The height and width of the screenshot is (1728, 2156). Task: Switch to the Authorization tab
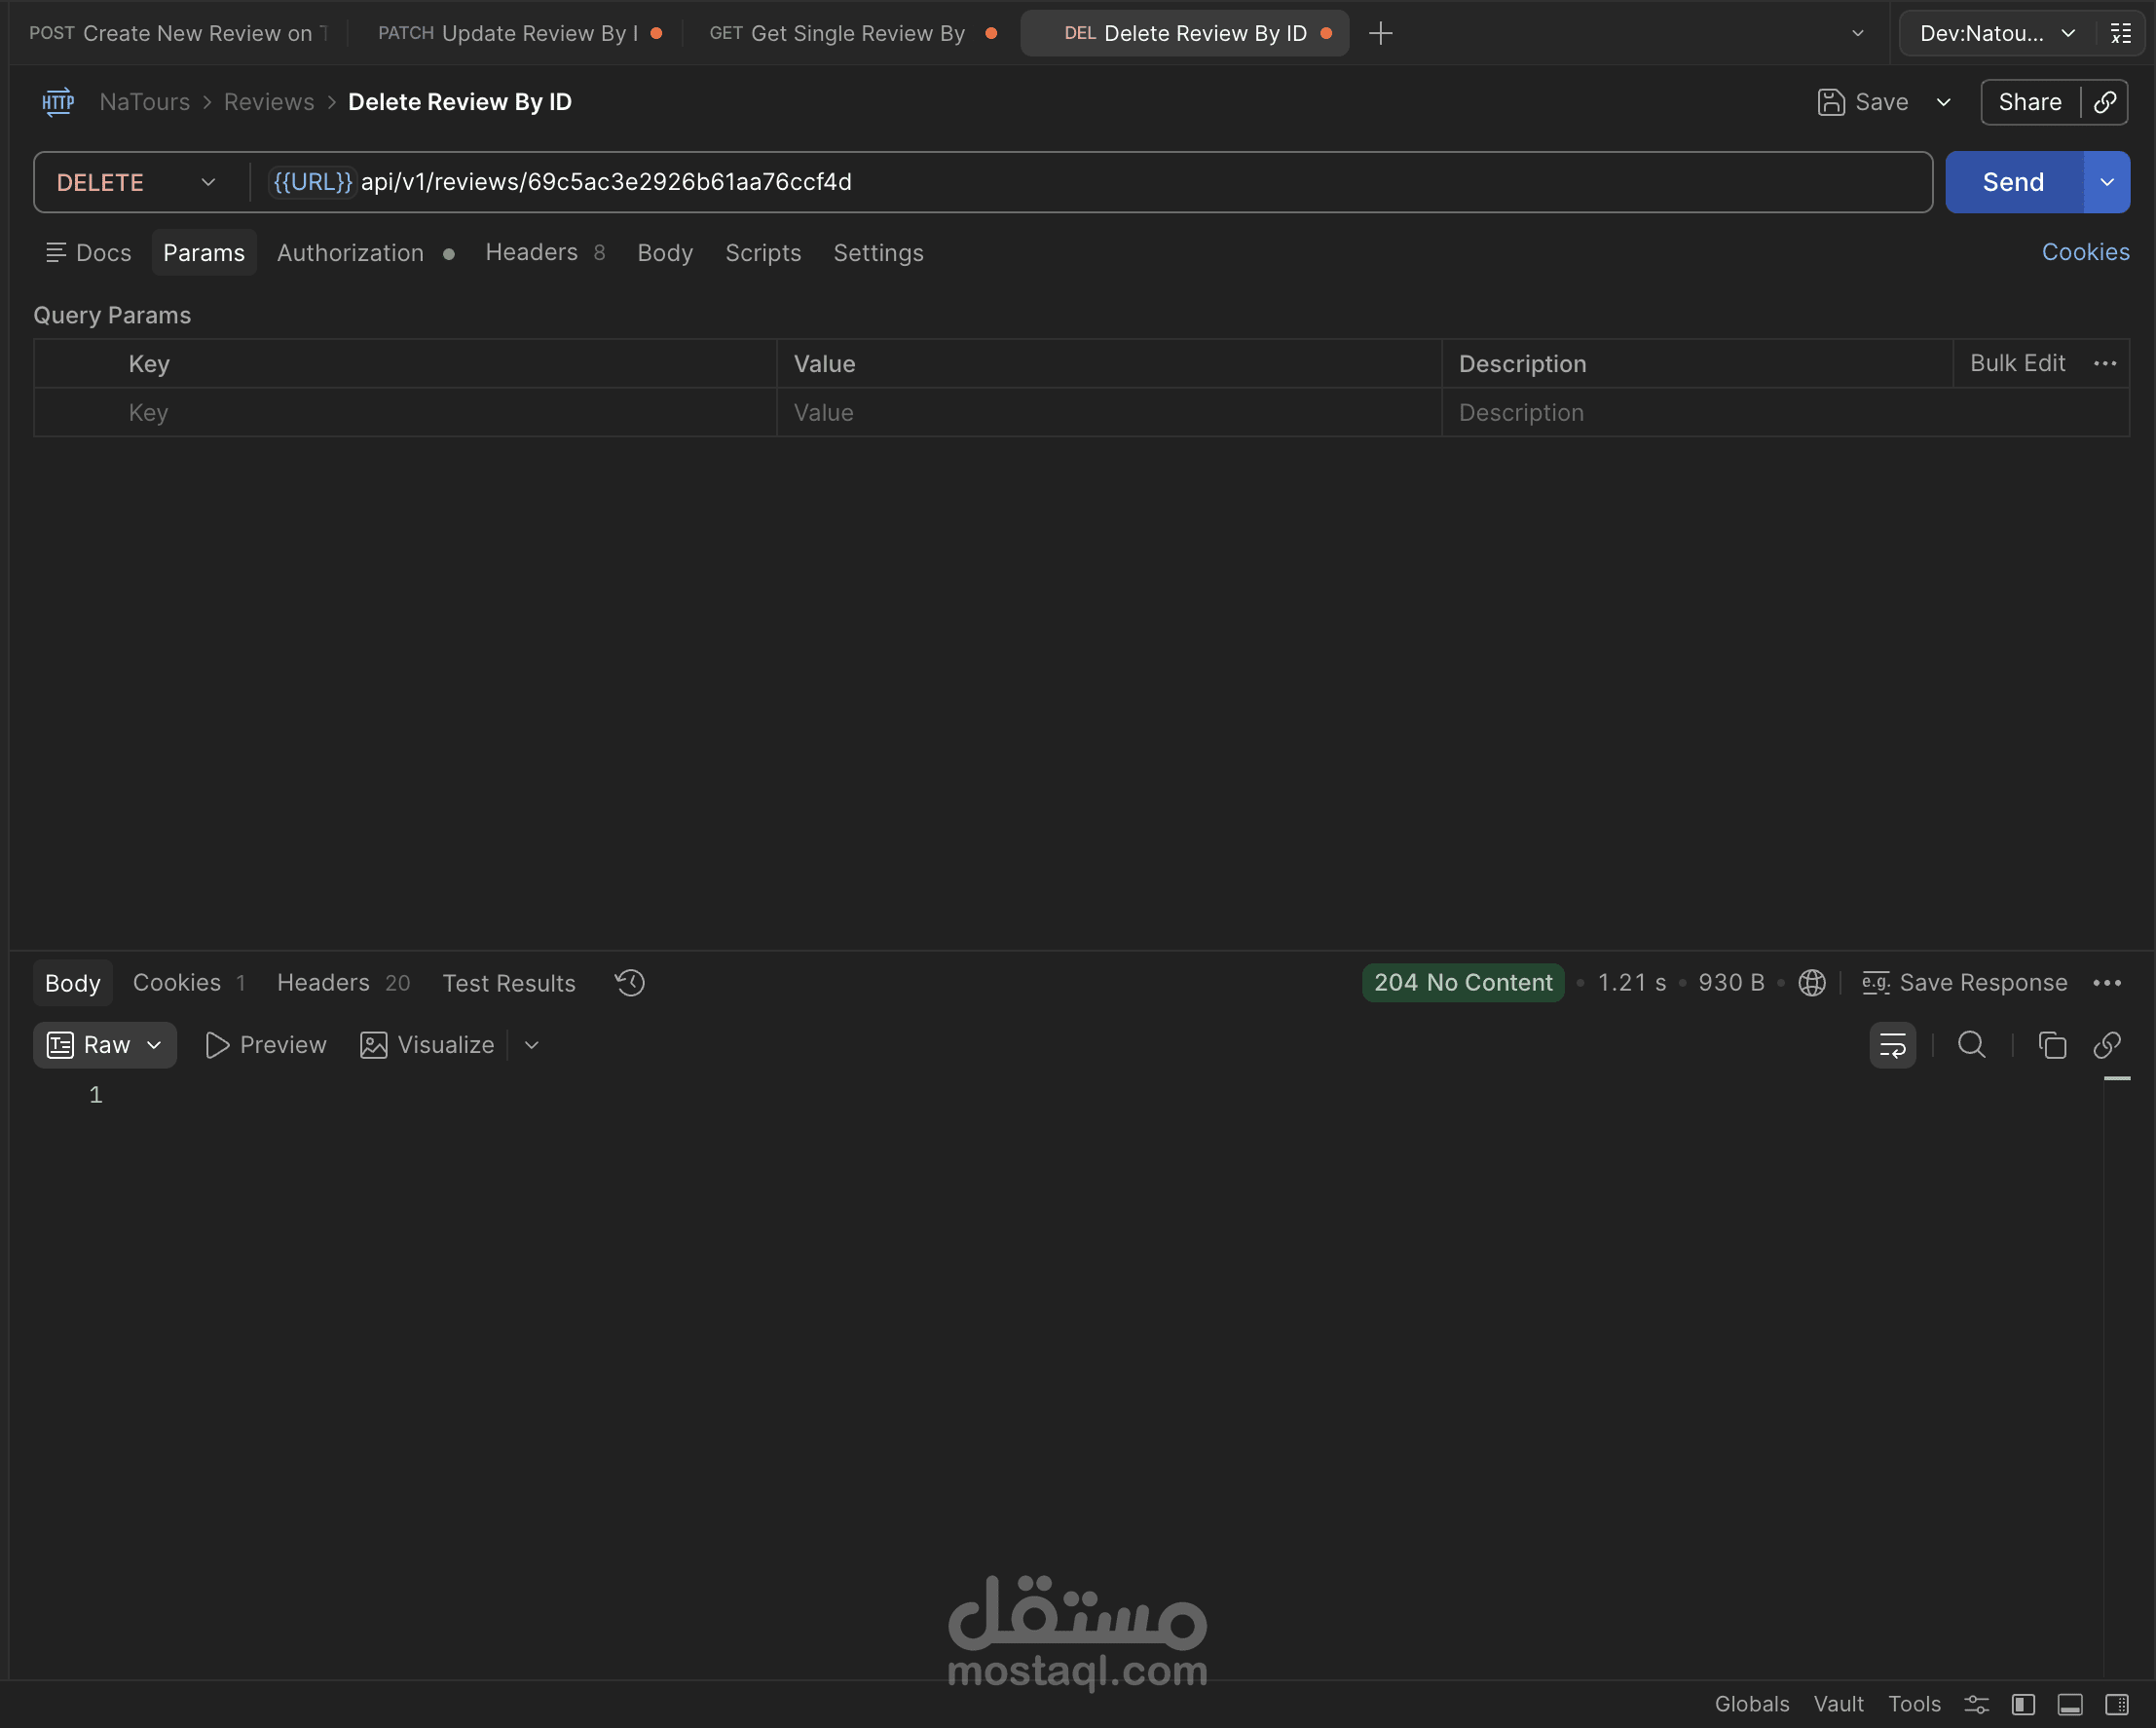point(350,253)
